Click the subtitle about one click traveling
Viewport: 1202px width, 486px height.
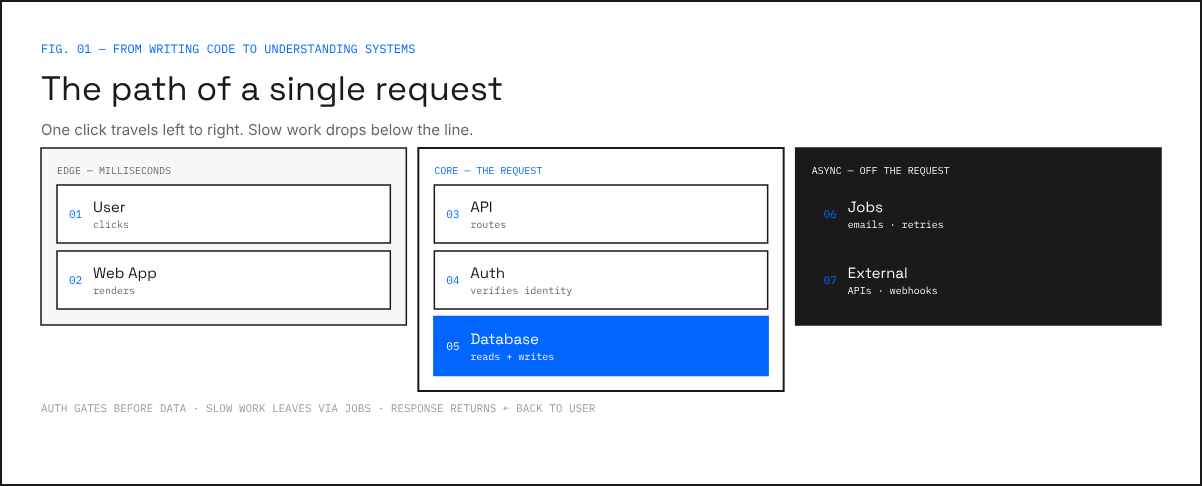tap(257, 130)
